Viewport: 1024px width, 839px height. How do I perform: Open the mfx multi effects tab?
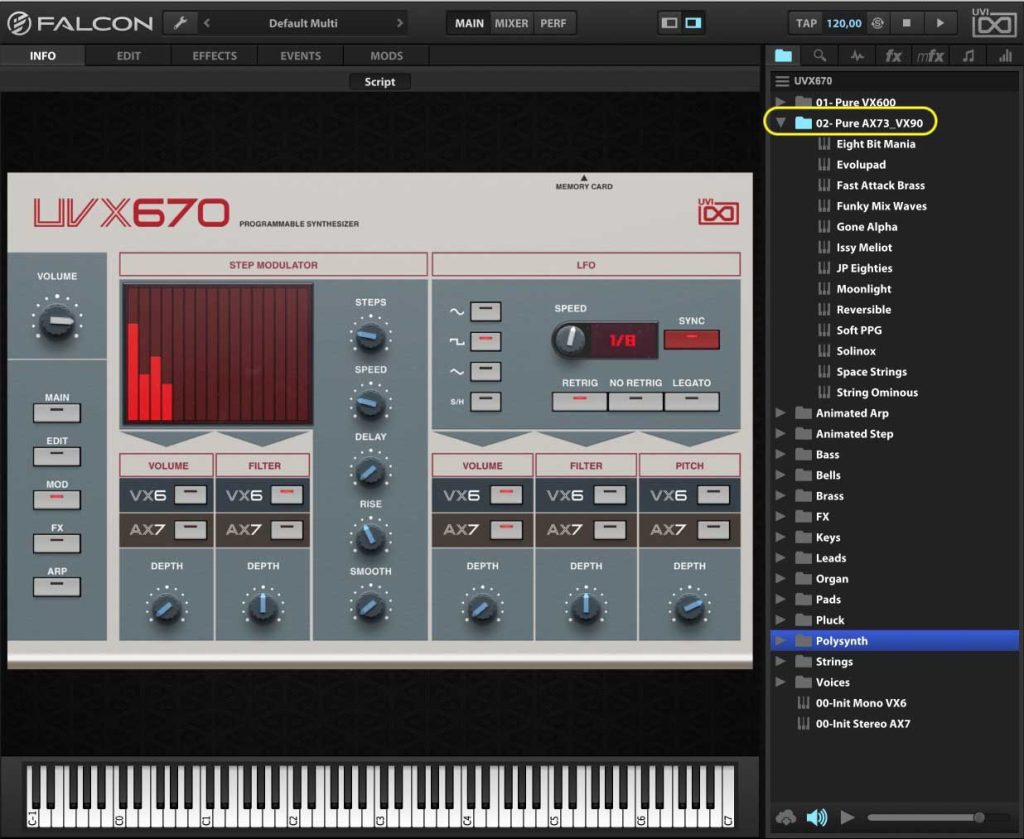930,56
